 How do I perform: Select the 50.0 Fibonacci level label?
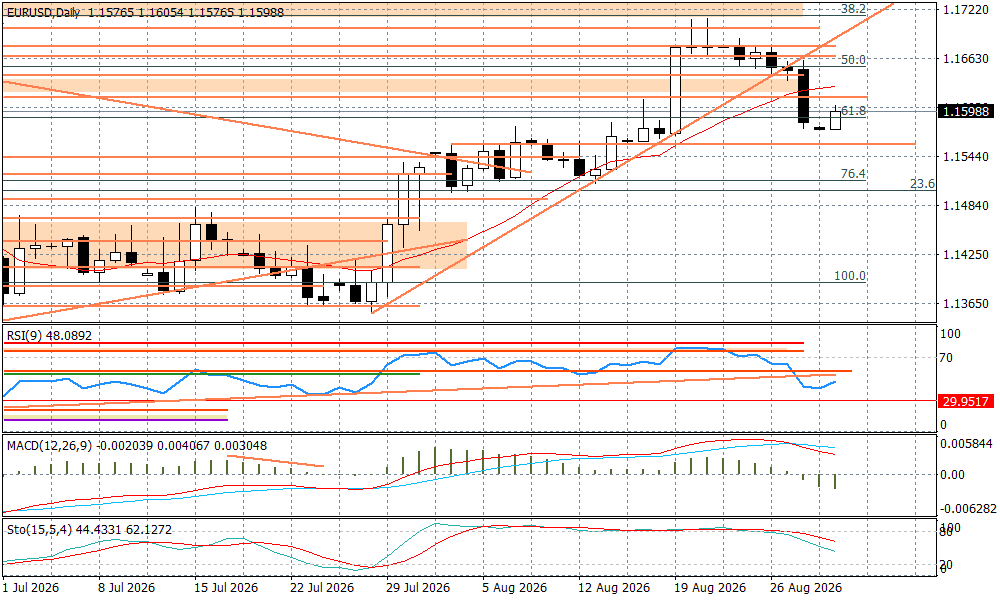(853, 59)
